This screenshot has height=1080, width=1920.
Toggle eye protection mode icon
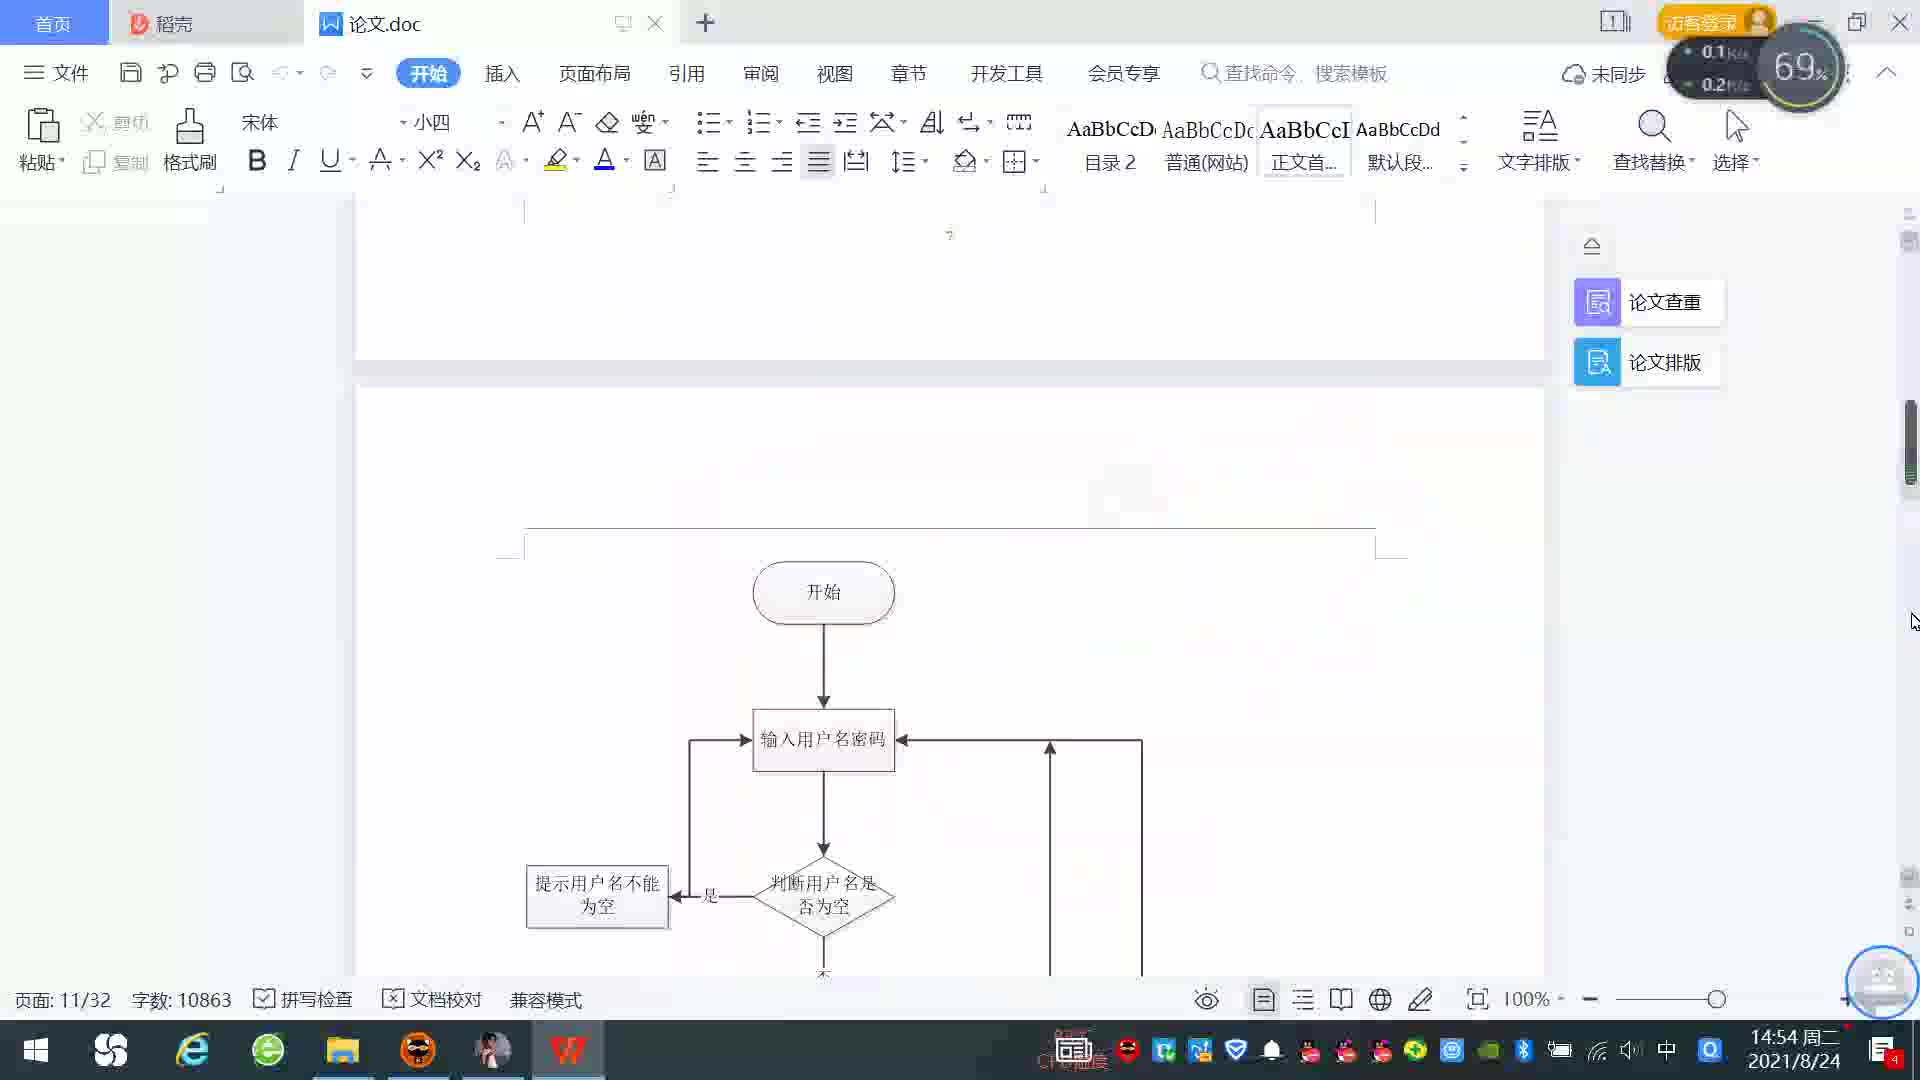click(x=1207, y=1000)
